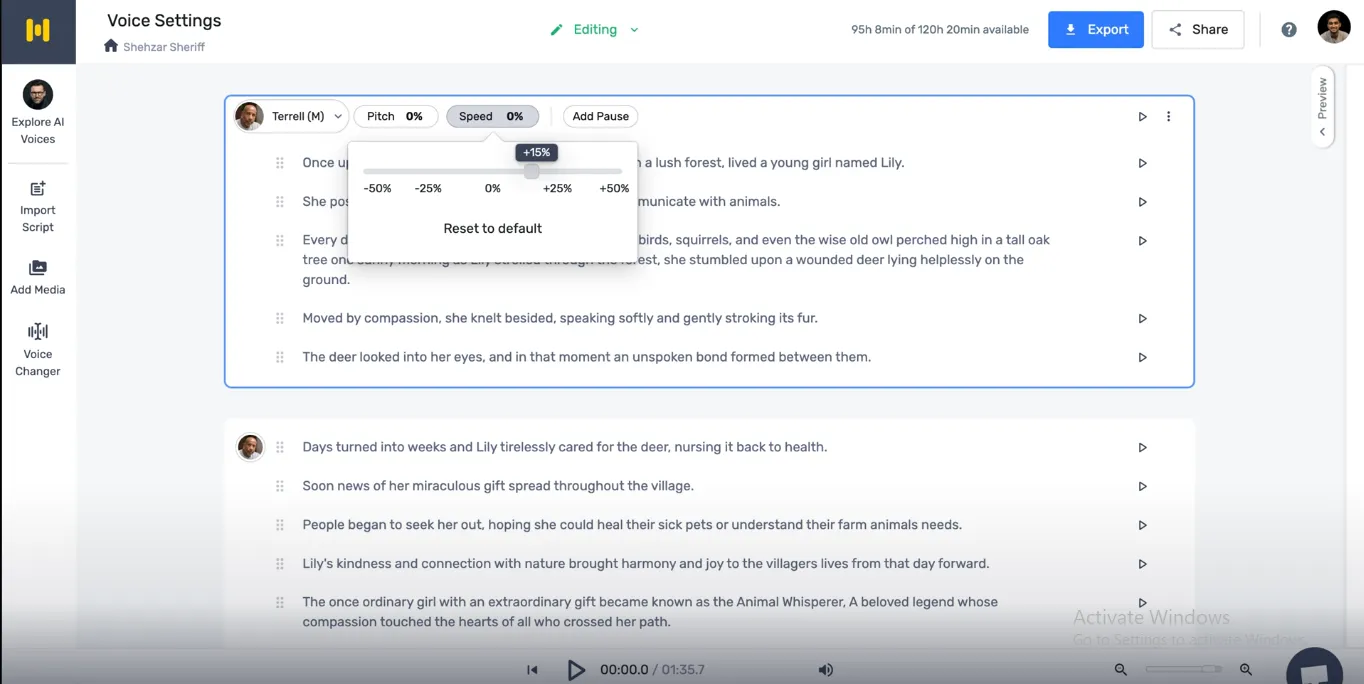Zoom in the timeline with magnifier plus
This screenshot has width=1364, height=684.
(1246, 670)
